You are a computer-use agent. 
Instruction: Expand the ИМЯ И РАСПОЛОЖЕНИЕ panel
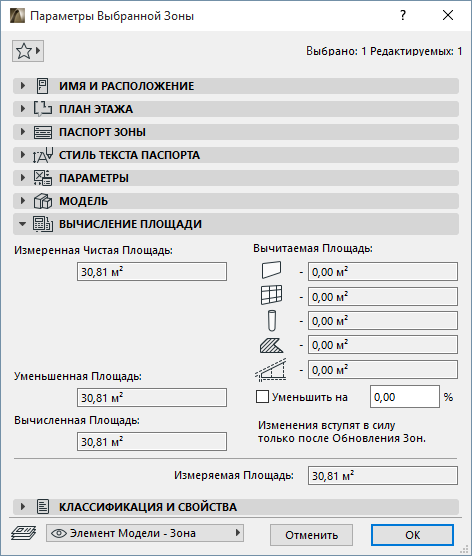point(23,86)
